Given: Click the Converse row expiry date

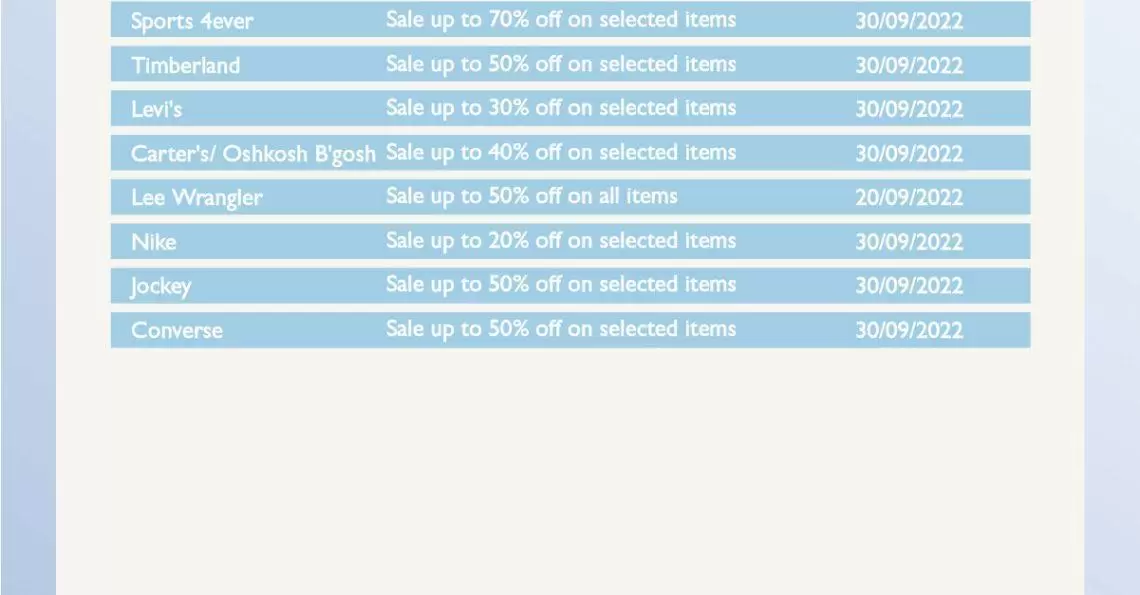Looking at the screenshot, I should (x=909, y=330).
